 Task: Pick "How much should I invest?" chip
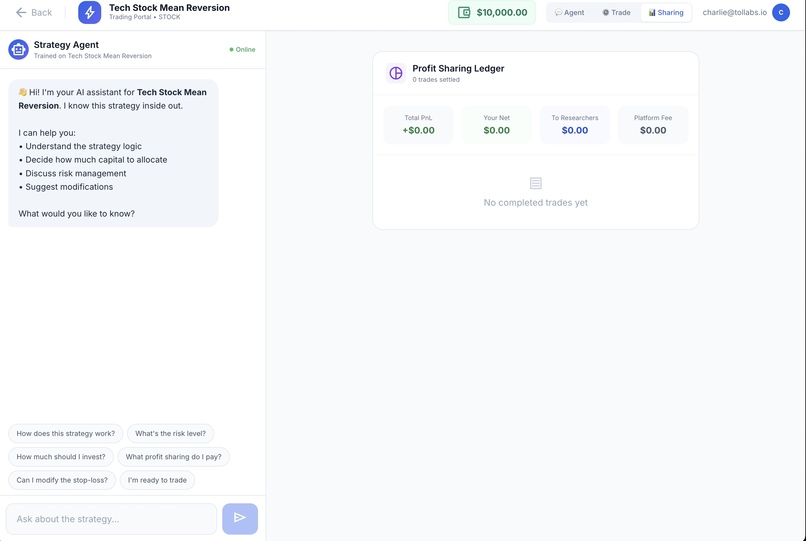click(61, 457)
